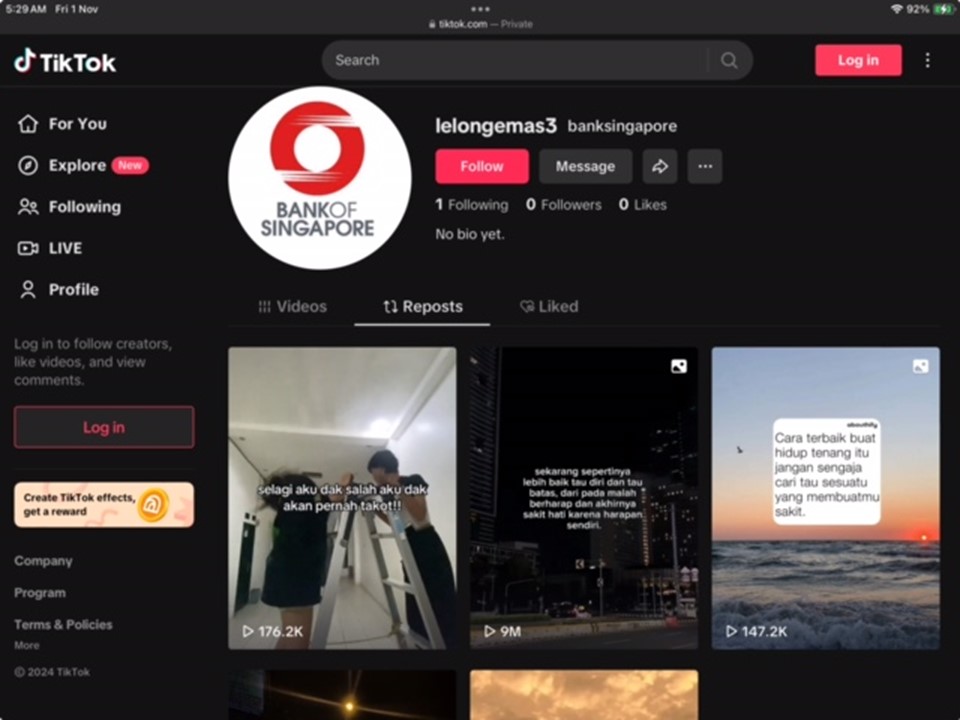The image size is (960, 720).
Task: Share the lelongemas3 profile via arrow icon
Action: [x=659, y=166]
